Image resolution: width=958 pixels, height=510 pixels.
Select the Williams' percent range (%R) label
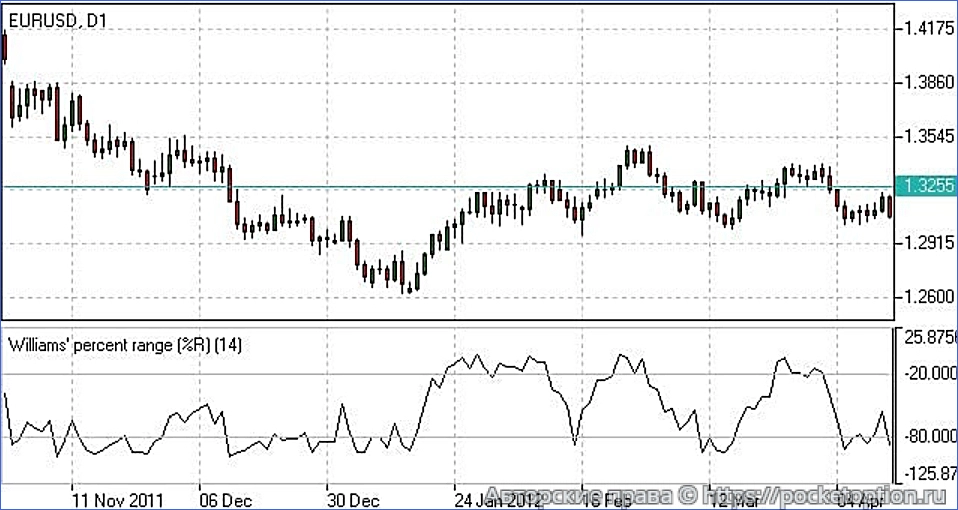124,345
